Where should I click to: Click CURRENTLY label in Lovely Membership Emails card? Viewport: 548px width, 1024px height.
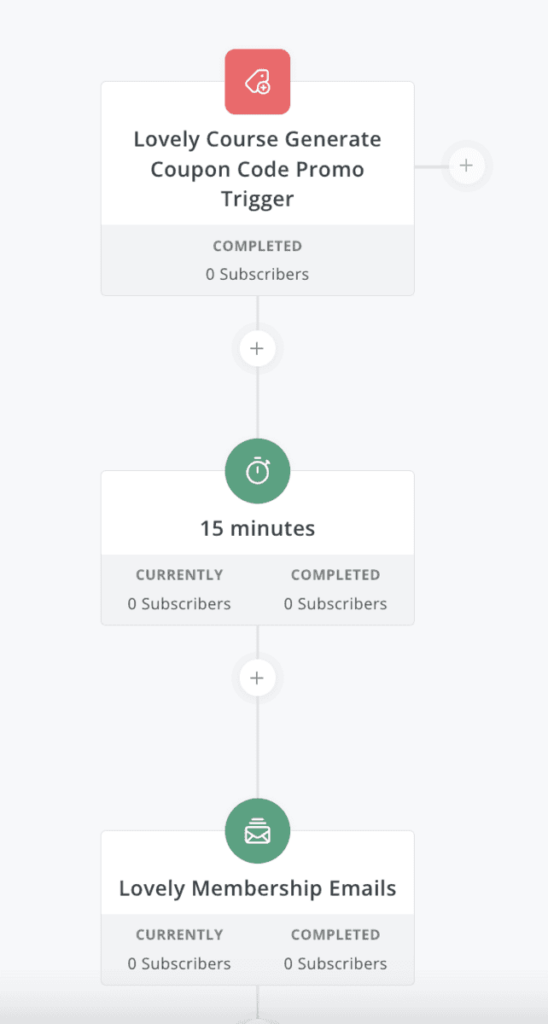[180, 935]
